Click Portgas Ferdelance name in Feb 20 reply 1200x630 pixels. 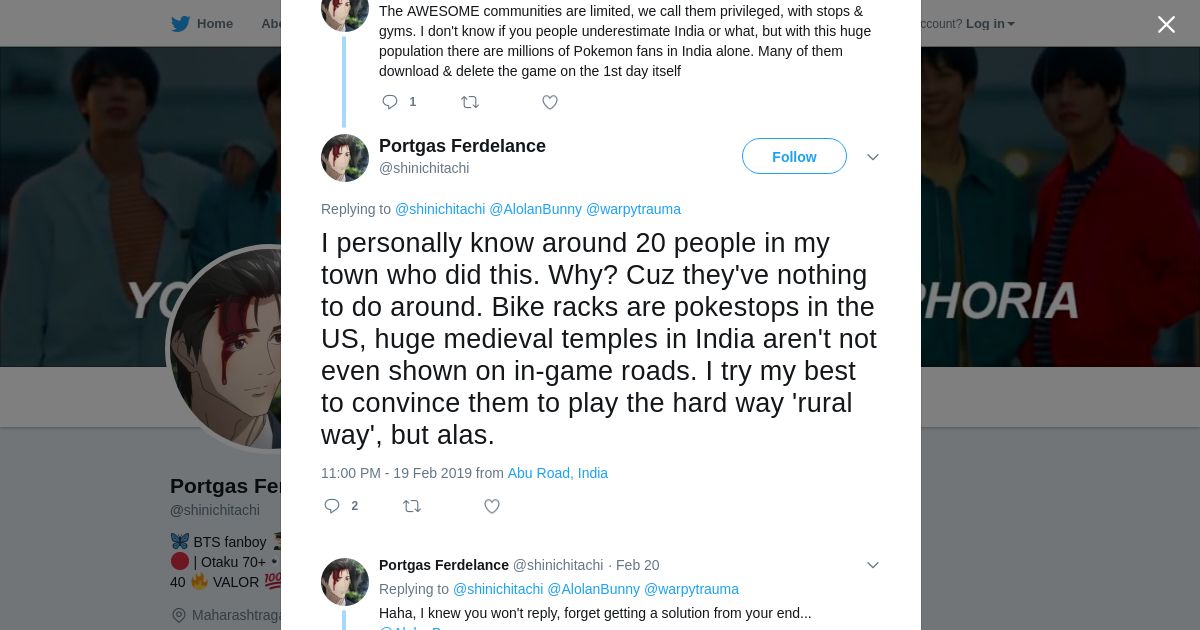(443, 565)
